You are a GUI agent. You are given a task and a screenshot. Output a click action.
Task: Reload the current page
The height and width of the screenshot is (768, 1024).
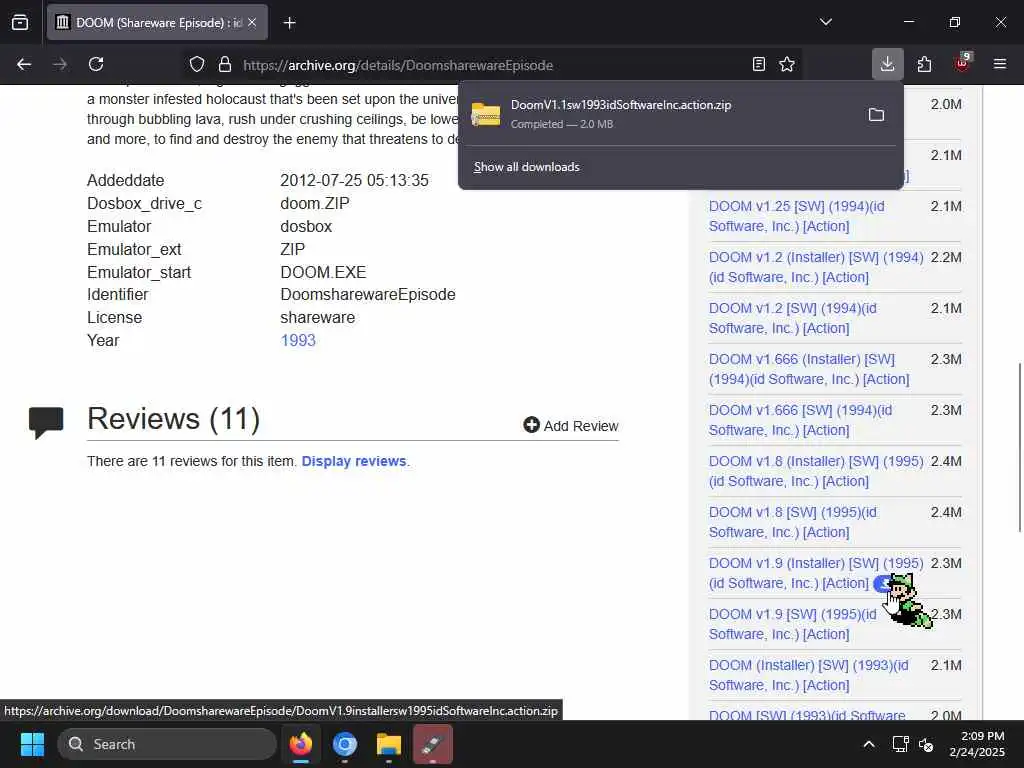tap(96, 64)
